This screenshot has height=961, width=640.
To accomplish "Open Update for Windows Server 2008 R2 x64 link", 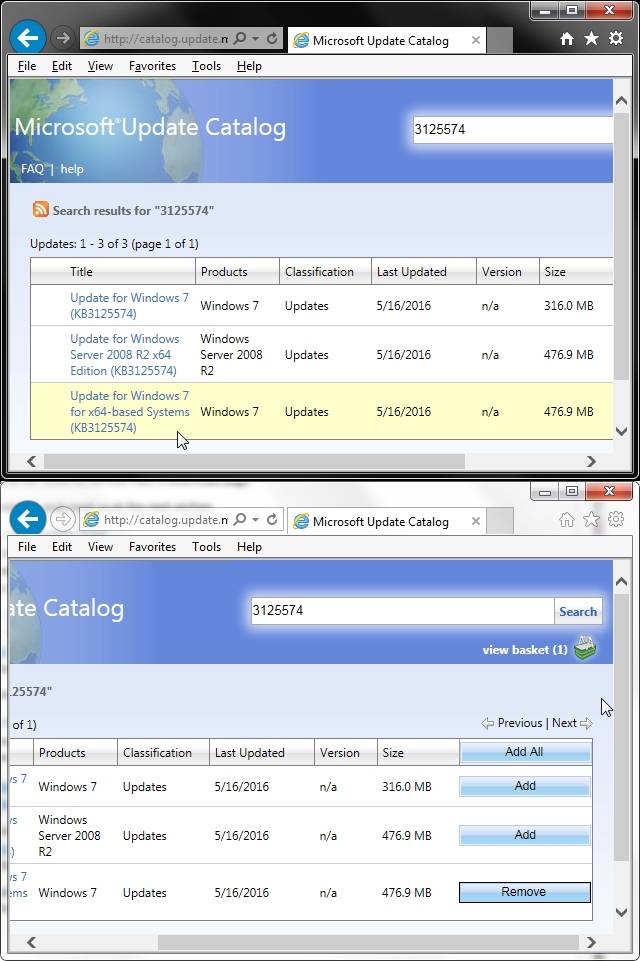I will pyautogui.click(x=124, y=354).
